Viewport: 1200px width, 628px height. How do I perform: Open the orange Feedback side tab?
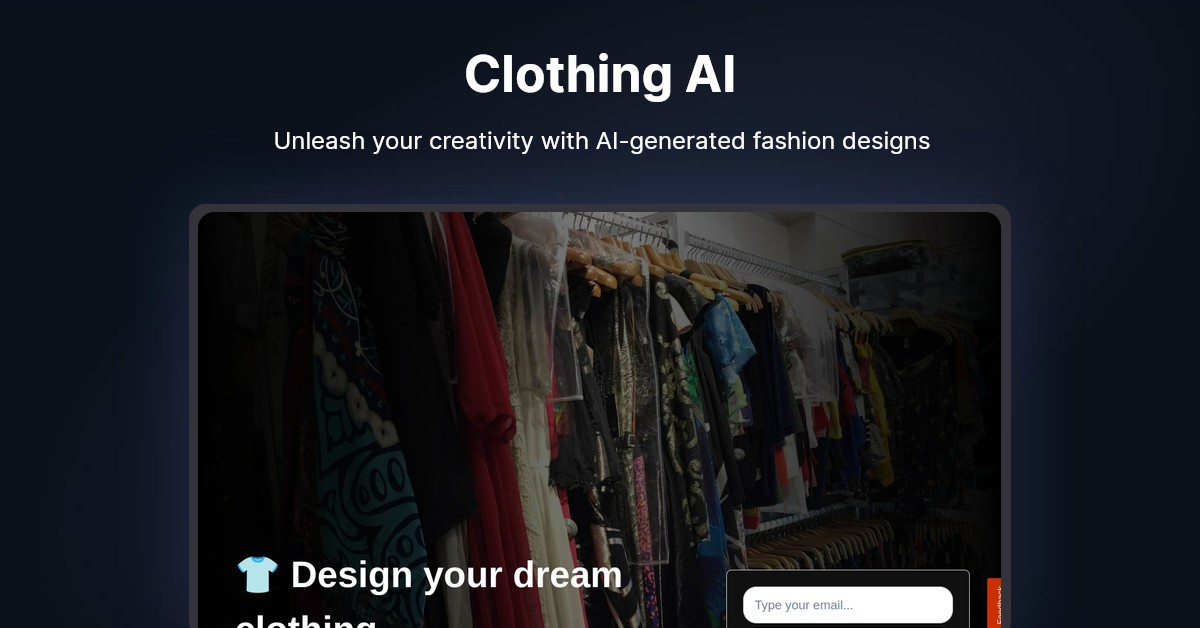pos(994,603)
